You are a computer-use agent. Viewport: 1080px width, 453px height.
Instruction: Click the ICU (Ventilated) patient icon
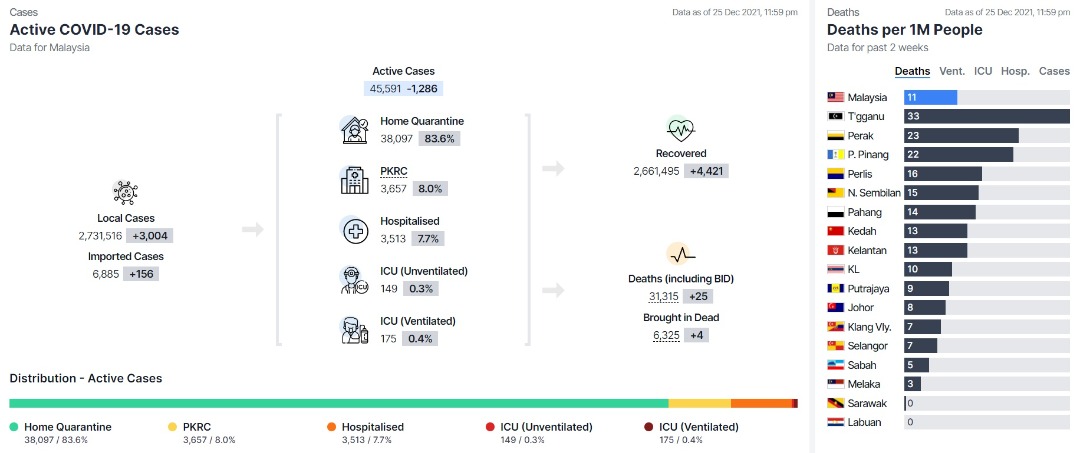[x=355, y=330]
